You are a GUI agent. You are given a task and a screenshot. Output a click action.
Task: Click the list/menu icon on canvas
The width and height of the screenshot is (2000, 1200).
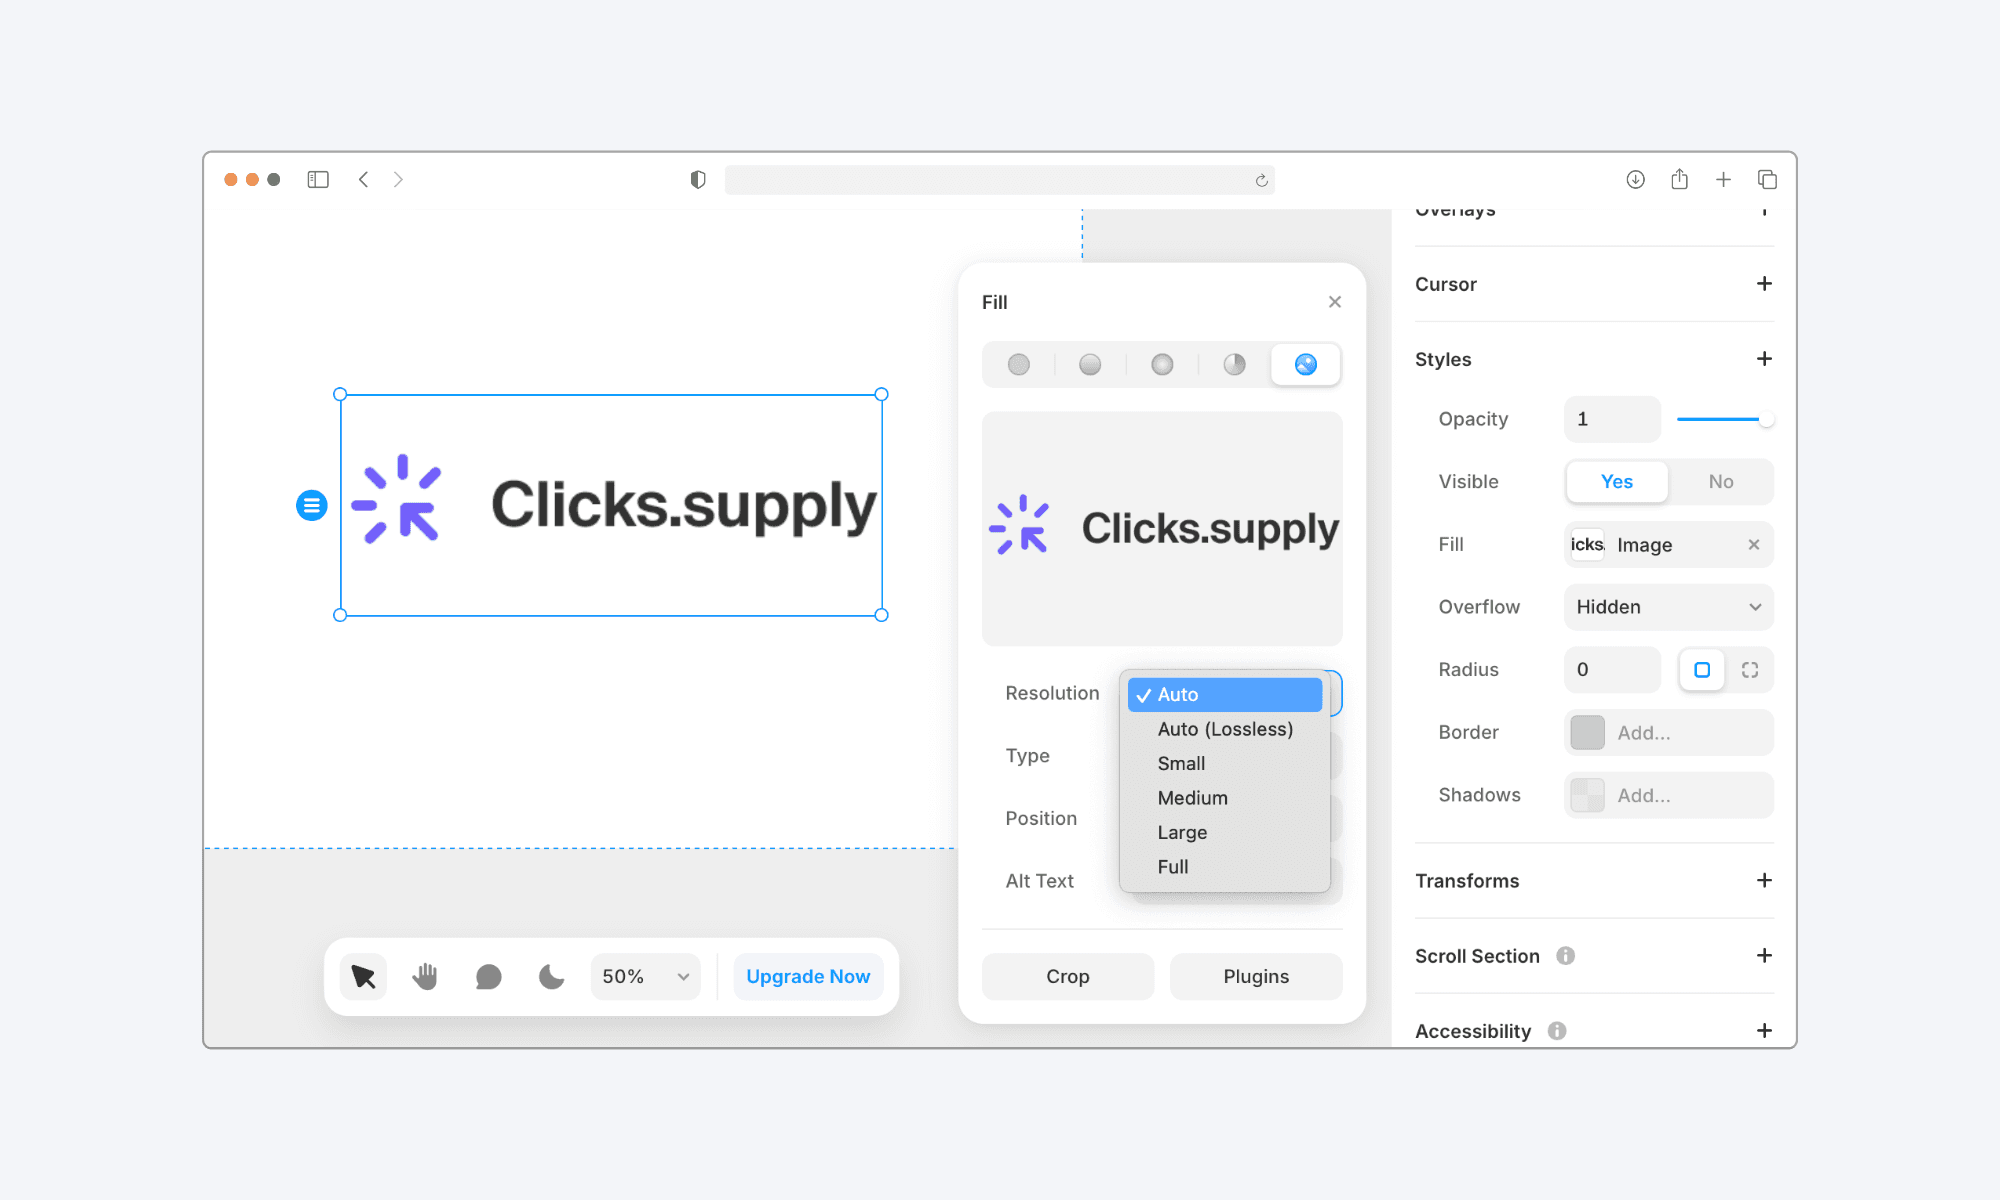pyautogui.click(x=311, y=504)
